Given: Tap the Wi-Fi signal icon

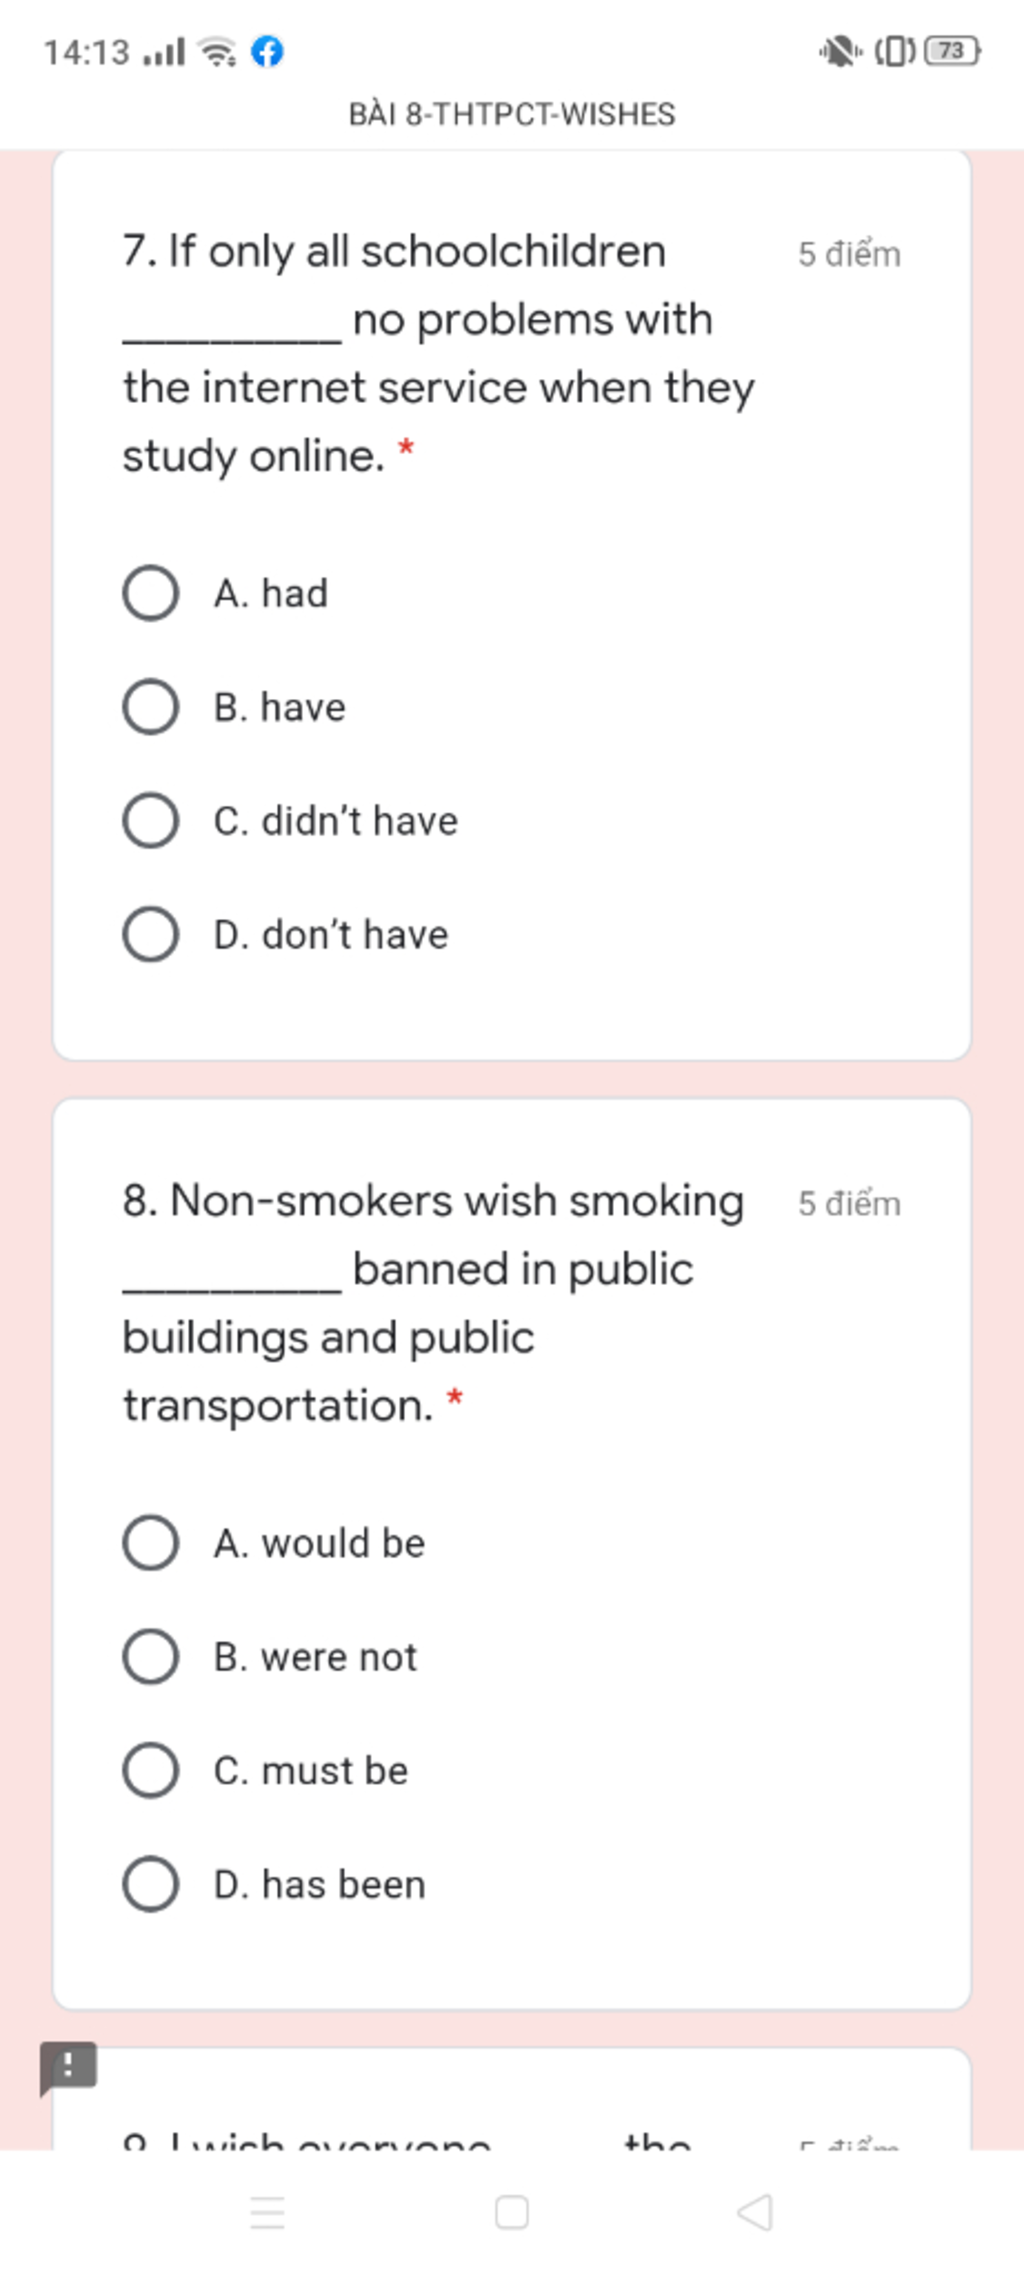Looking at the screenshot, I should pyautogui.click(x=217, y=51).
